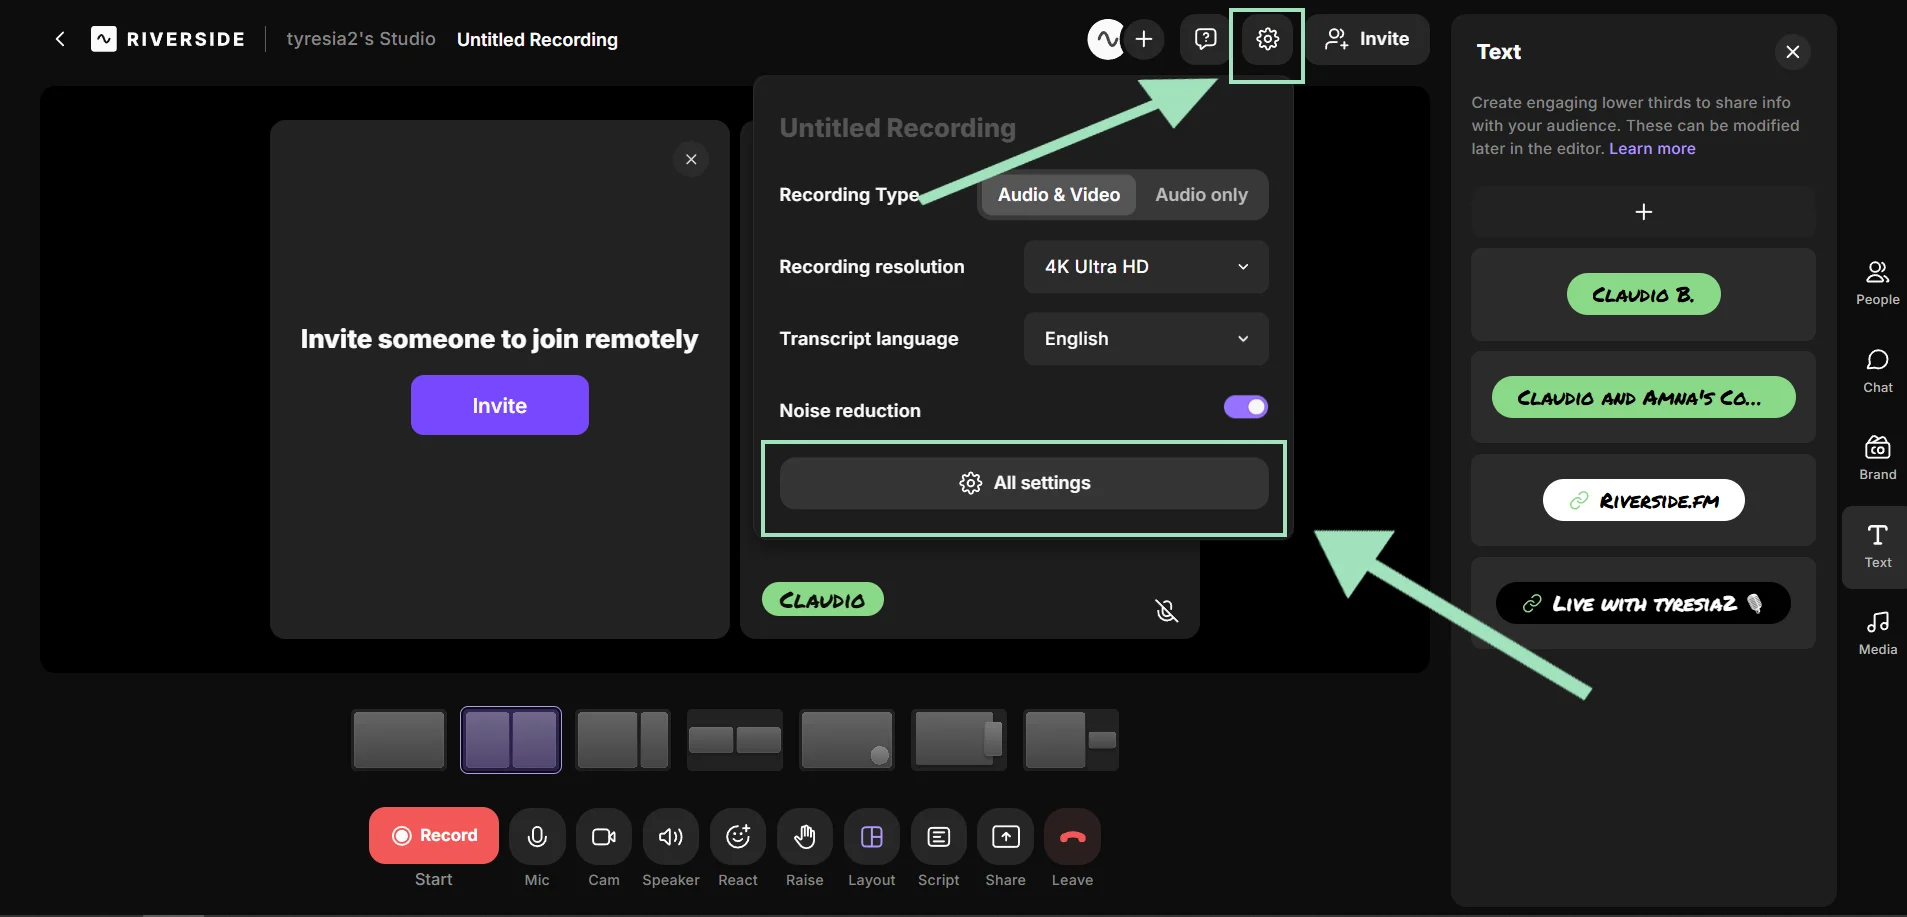The image size is (1907, 917).
Task: Click the Riverside waveform avatar icon
Action: tap(1106, 39)
